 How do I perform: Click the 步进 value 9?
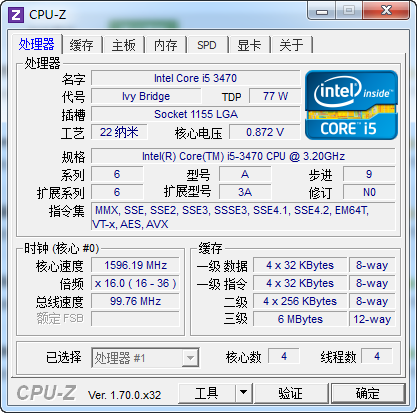[x=369, y=174]
